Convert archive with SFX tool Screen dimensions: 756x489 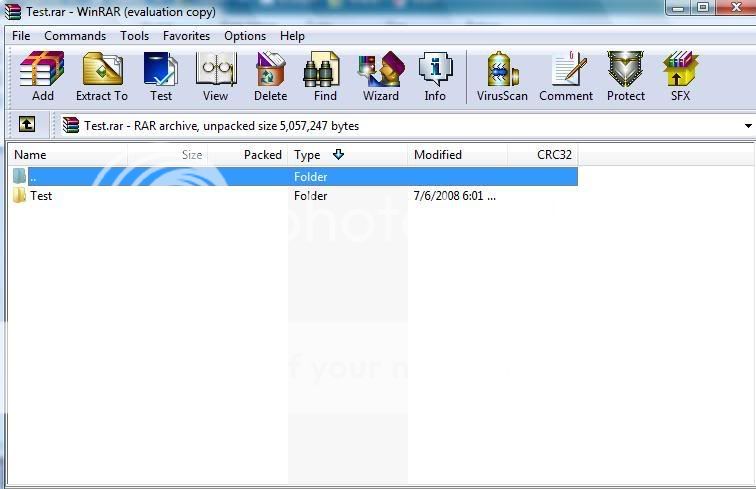680,69
